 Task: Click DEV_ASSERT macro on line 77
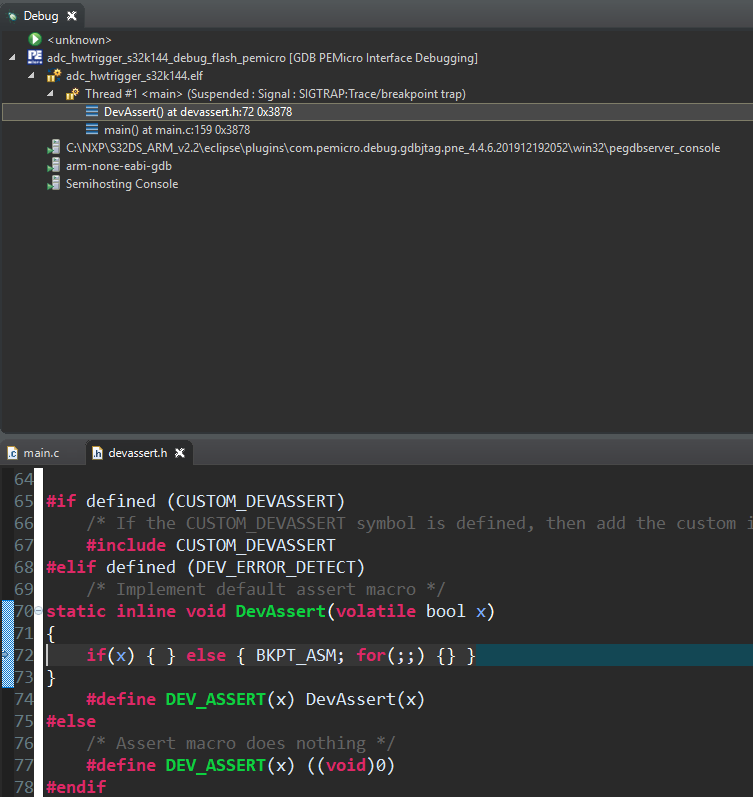(216, 765)
